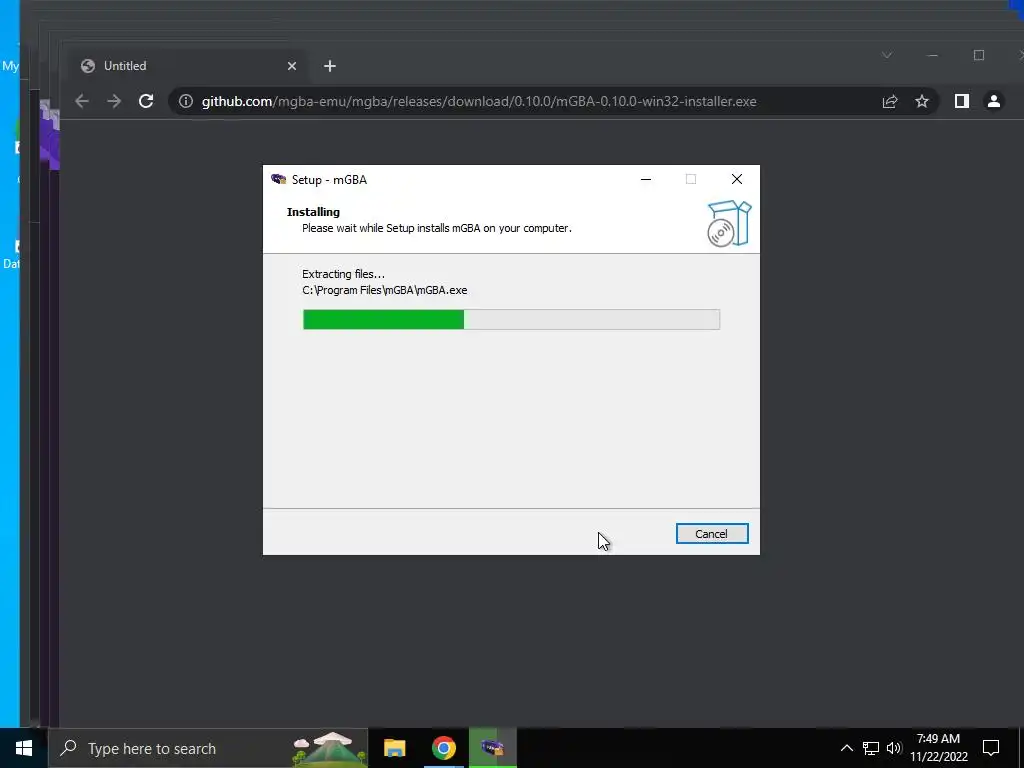Viewport: 1024px width, 768px height.
Task: Go forward in Chrome browser
Action: point(114,101)
